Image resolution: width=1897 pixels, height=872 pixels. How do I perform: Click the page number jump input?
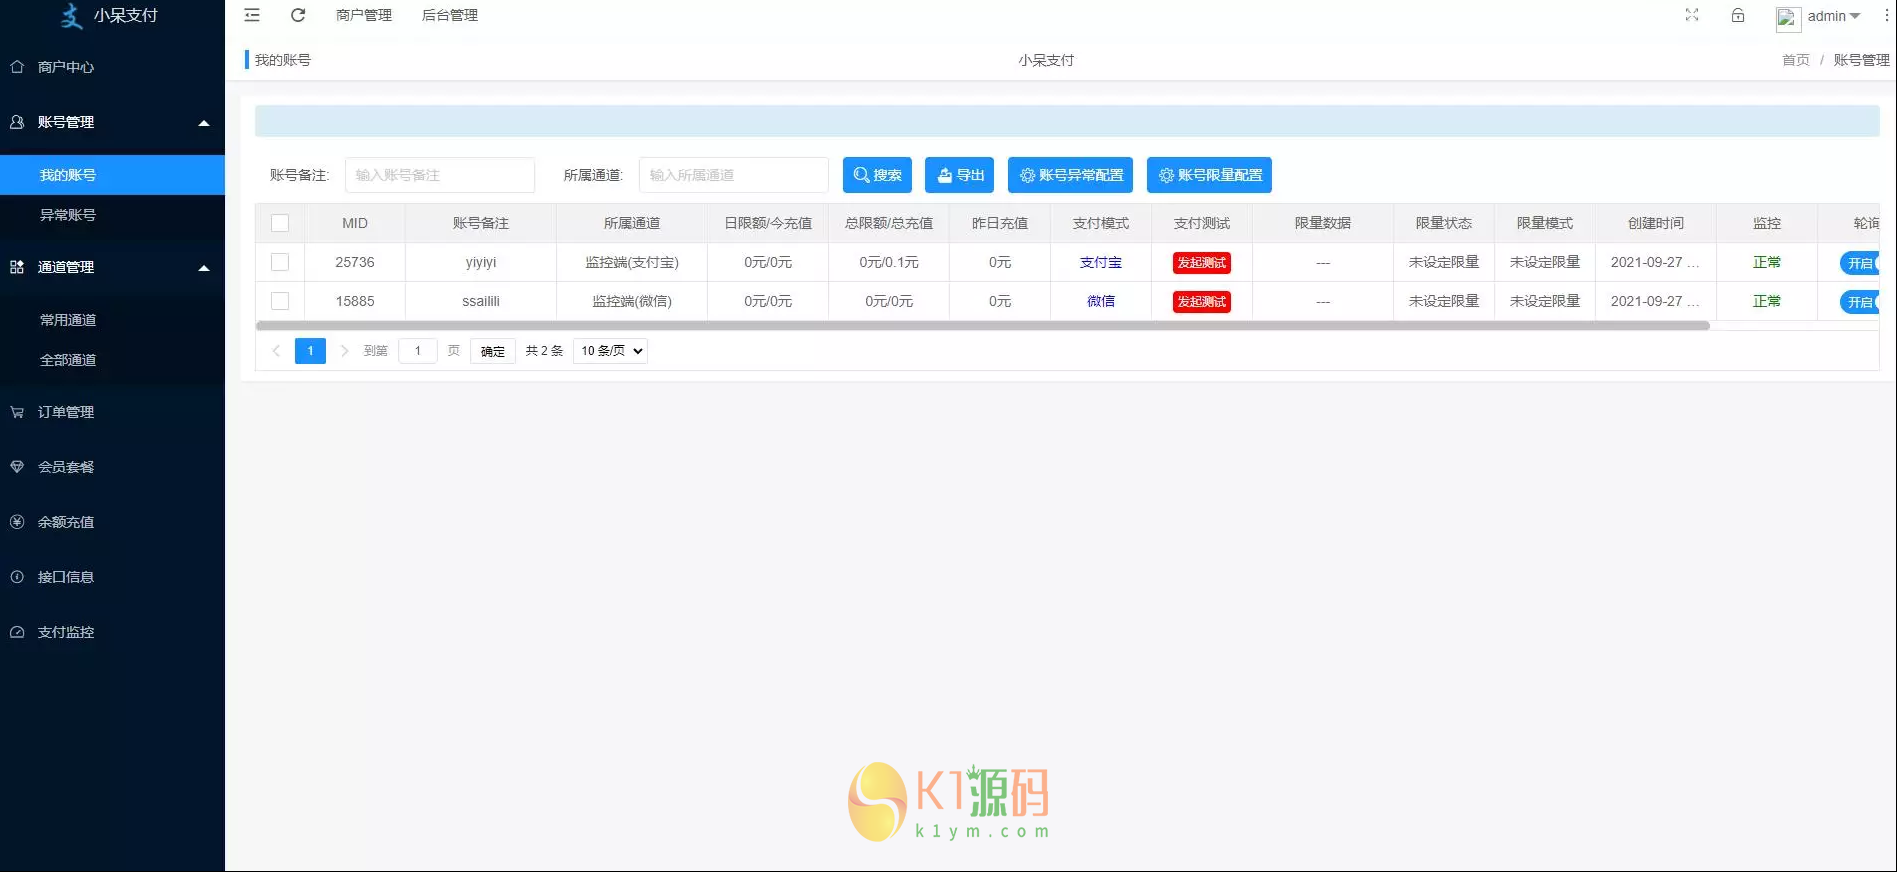point(418,351)
